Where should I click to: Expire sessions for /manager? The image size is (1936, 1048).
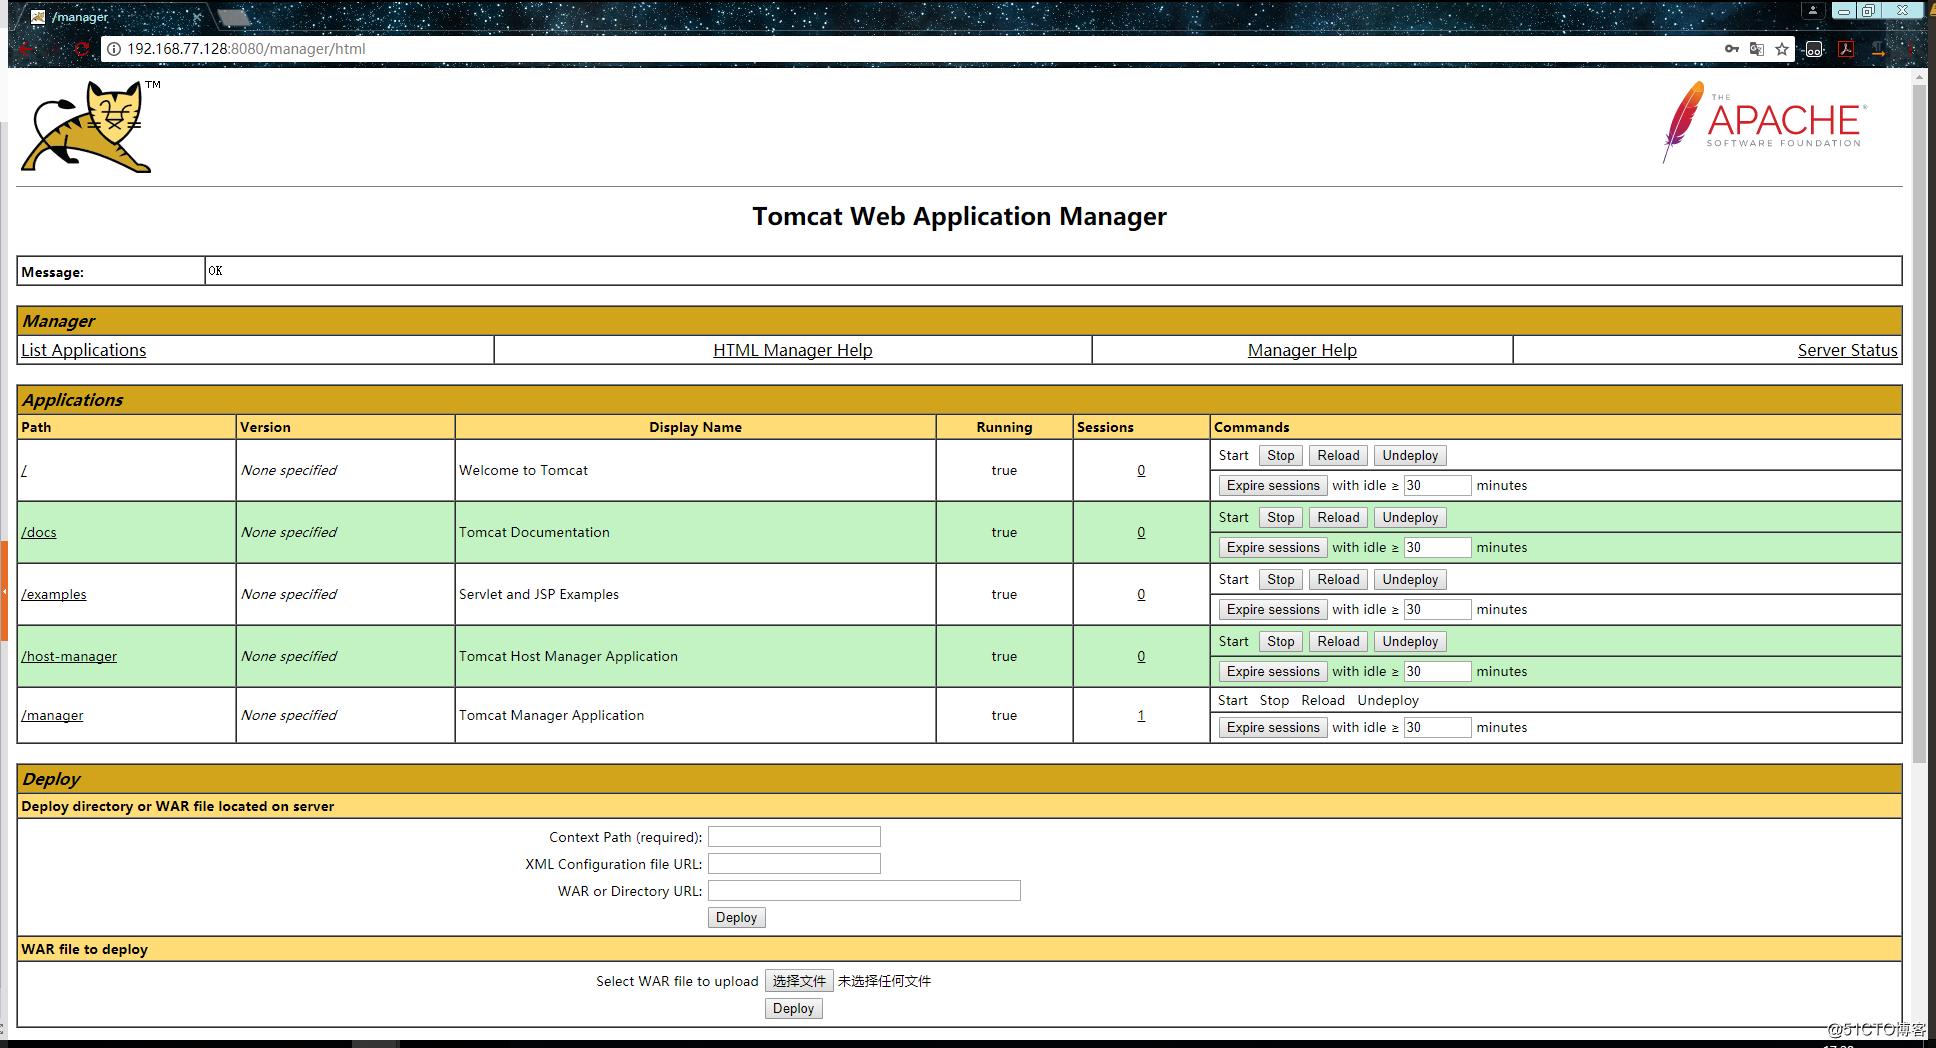click(x=1273, y=727)
